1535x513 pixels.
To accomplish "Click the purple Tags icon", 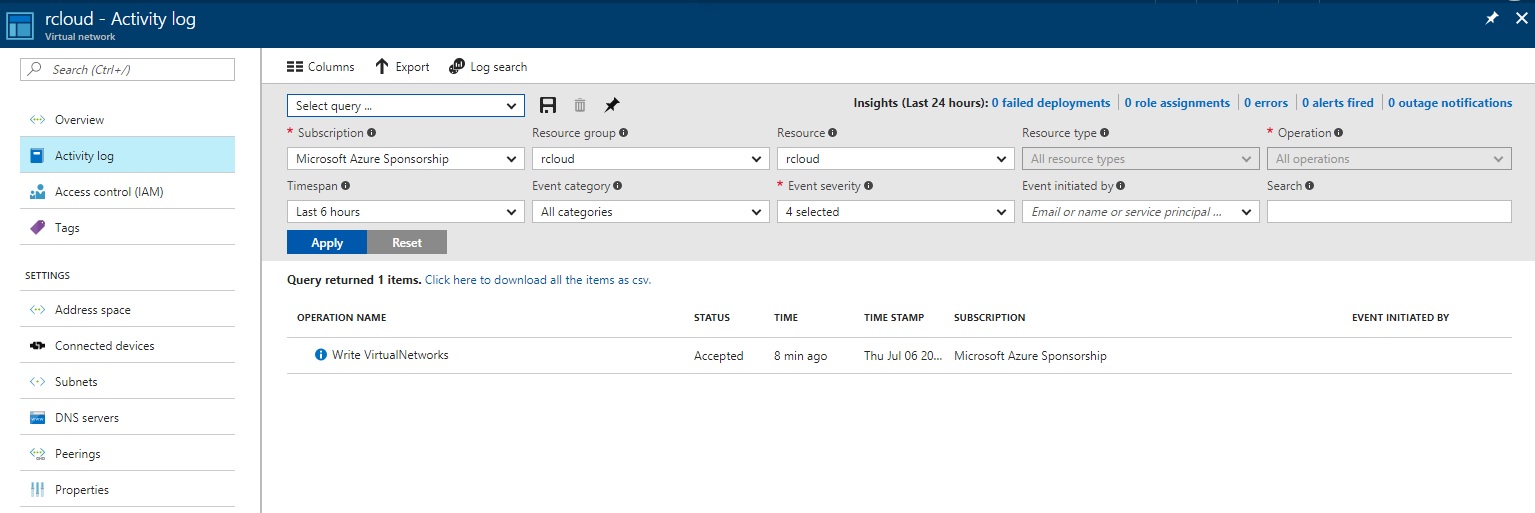I will 37,228.
